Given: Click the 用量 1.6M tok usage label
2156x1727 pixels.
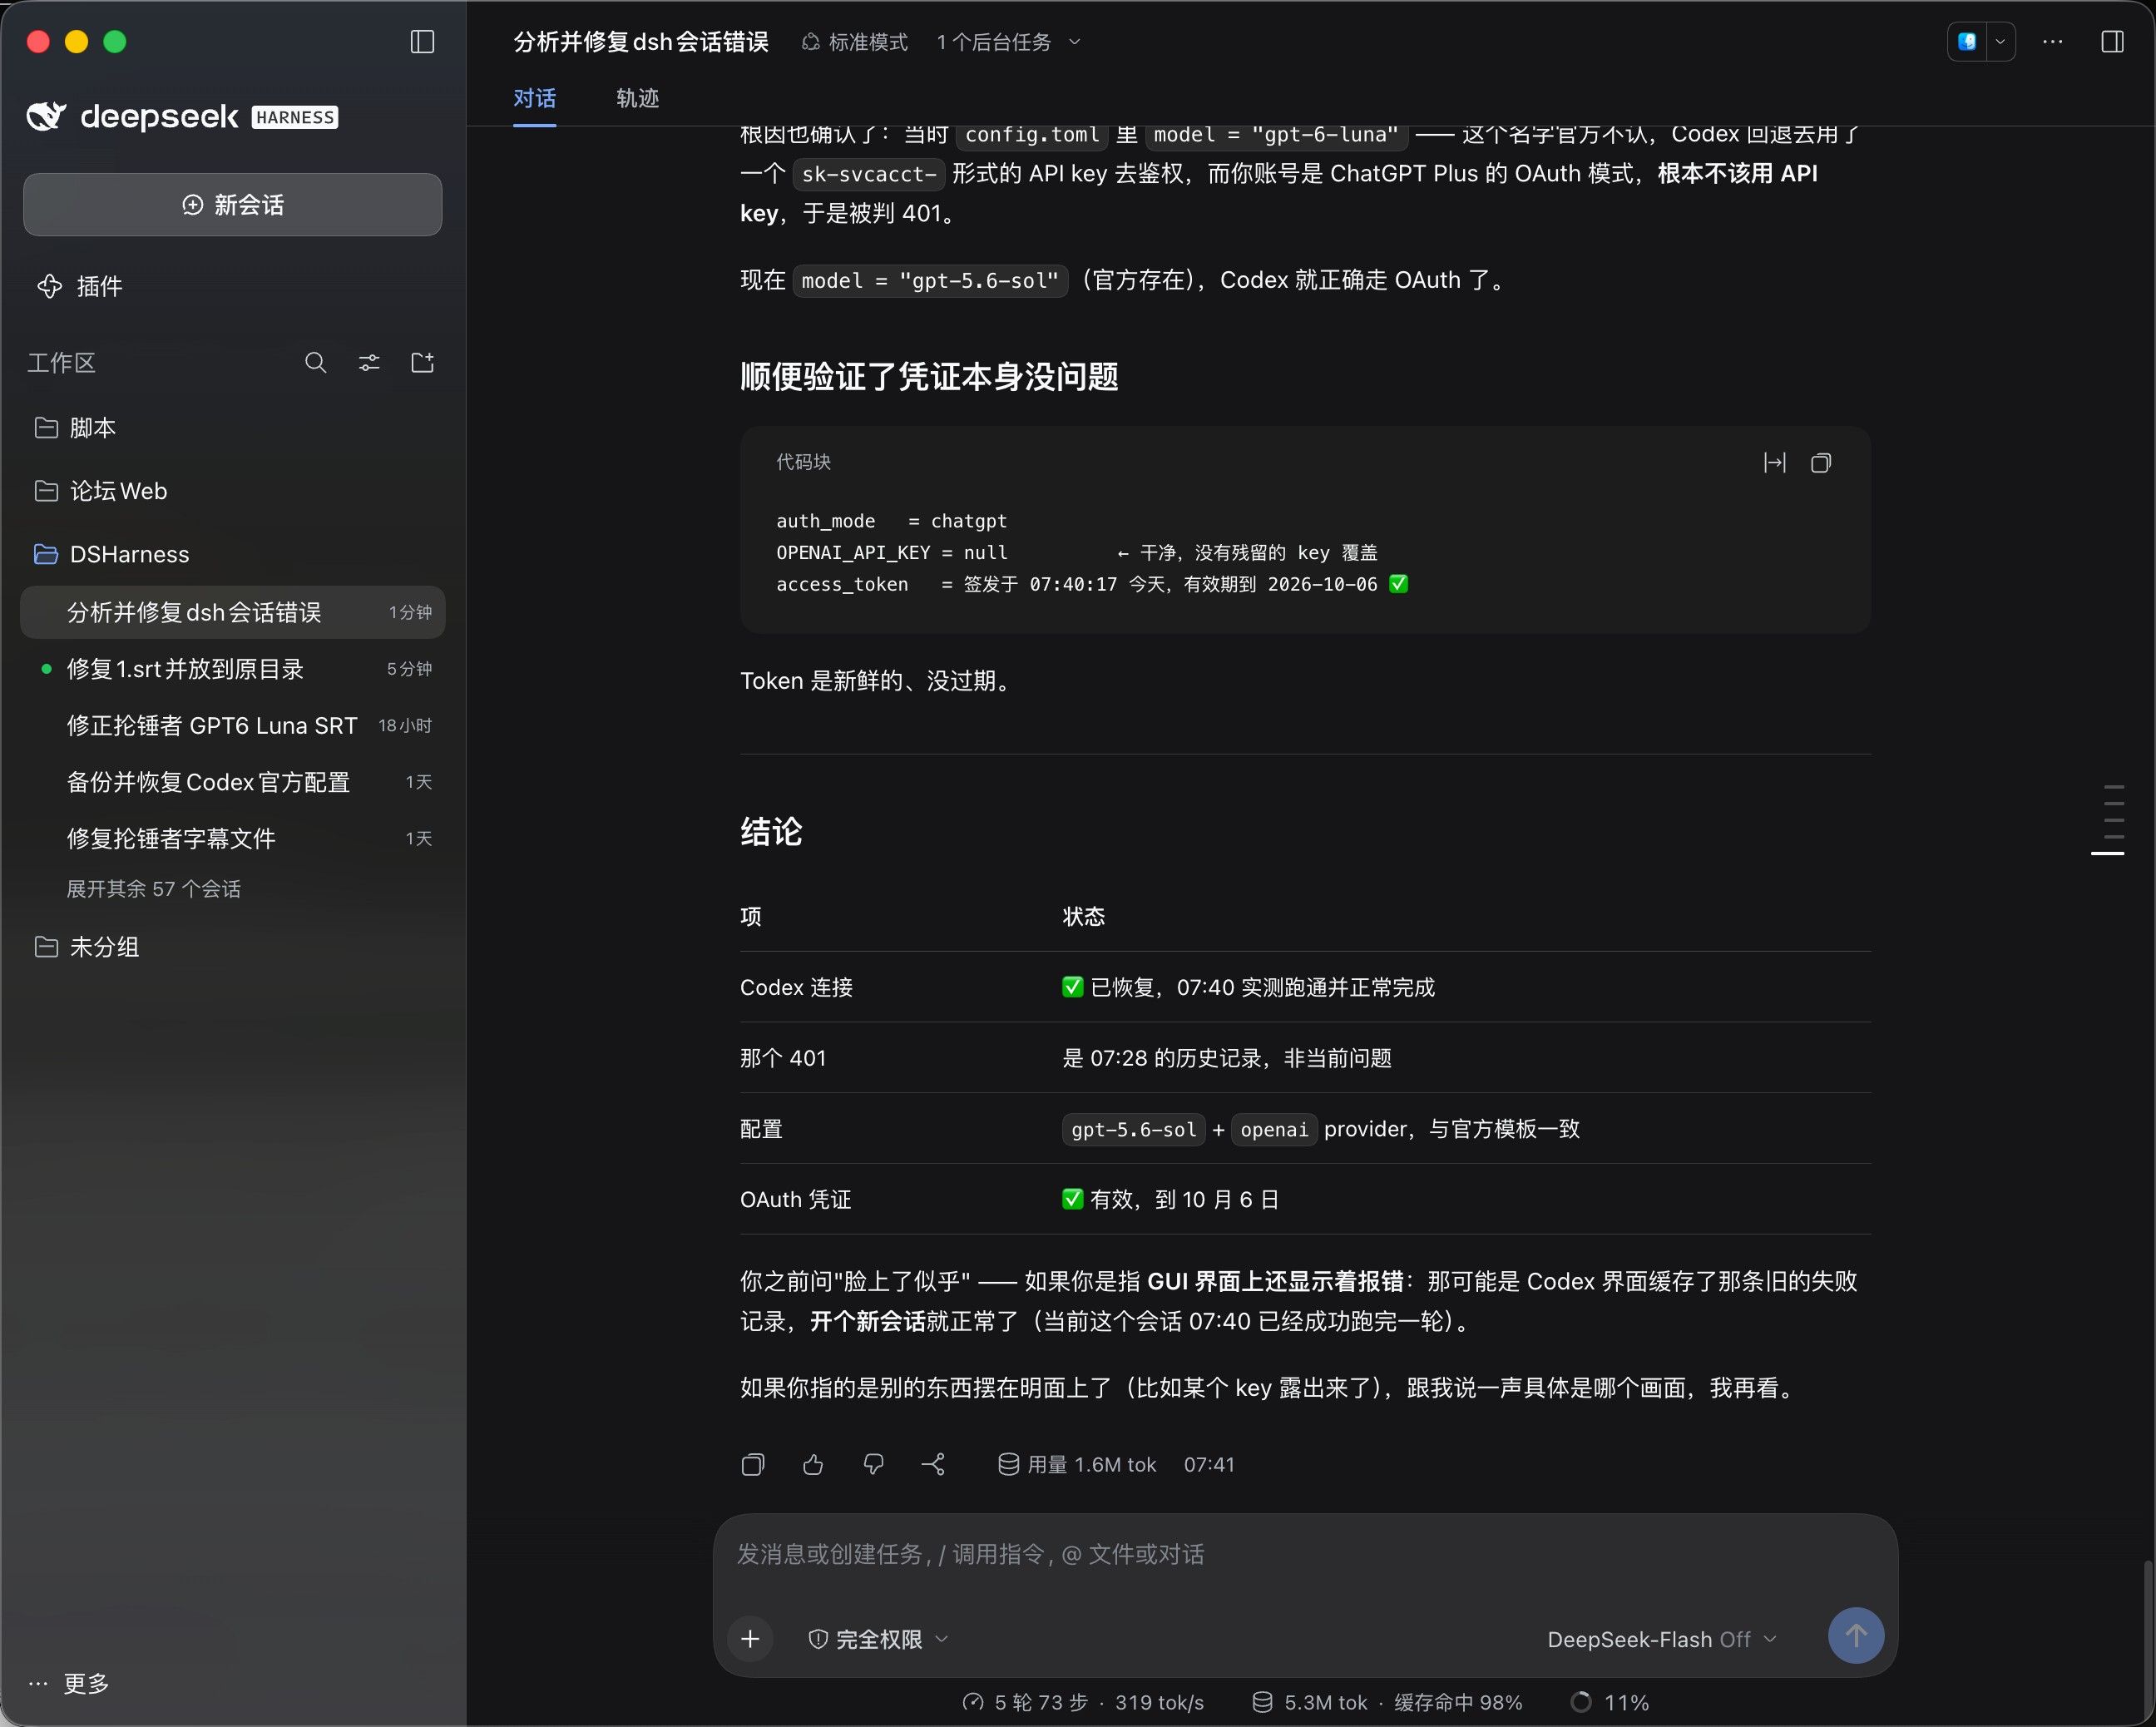Looking at the screenshot, I should click(1076, 1465).
